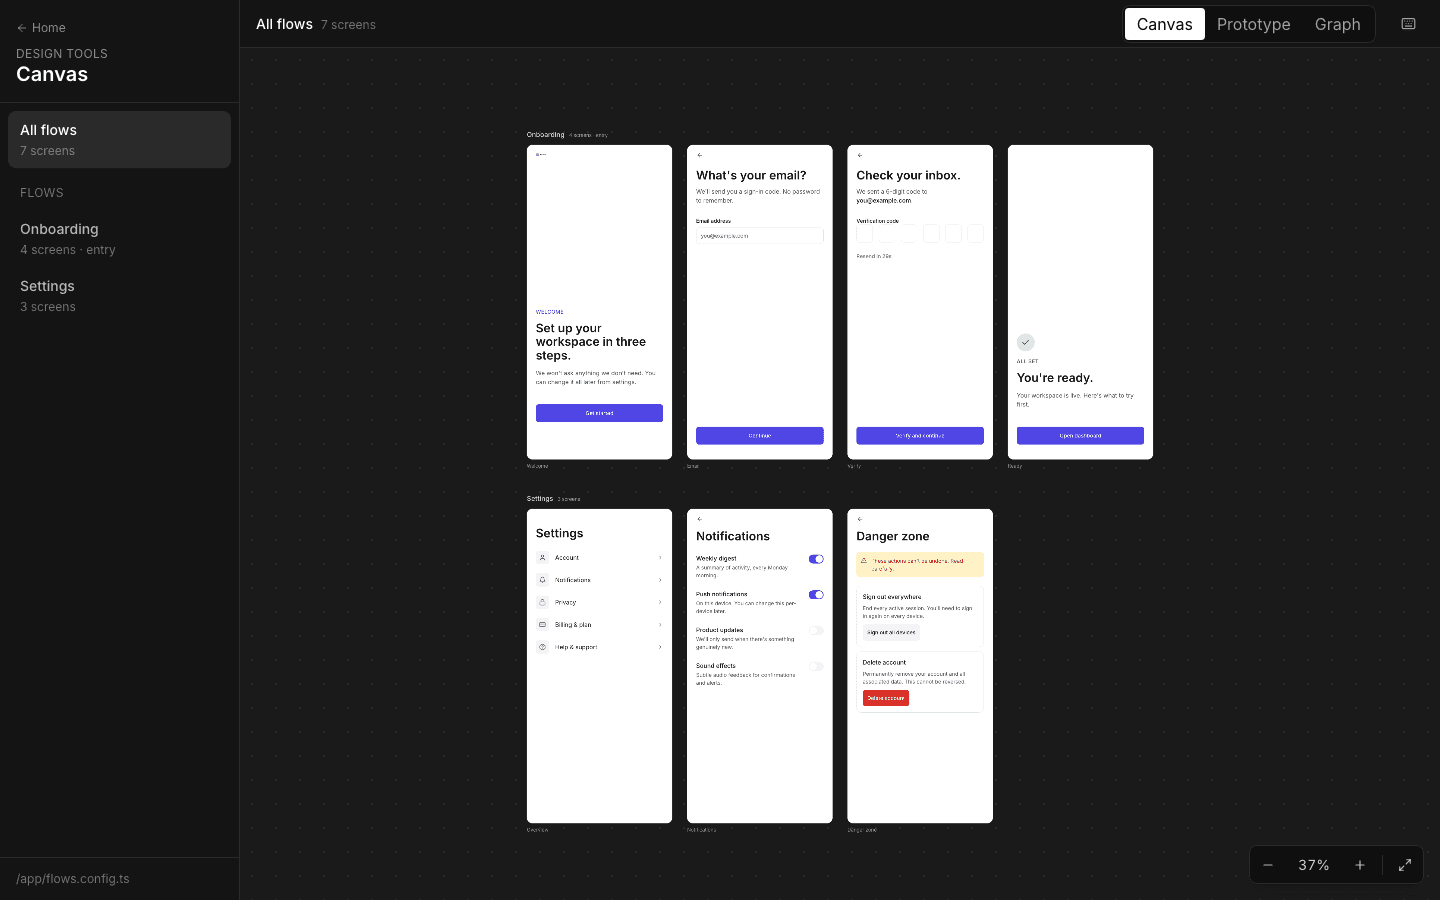Open the keyboard shortcuts icon

tap(1408, 24)
